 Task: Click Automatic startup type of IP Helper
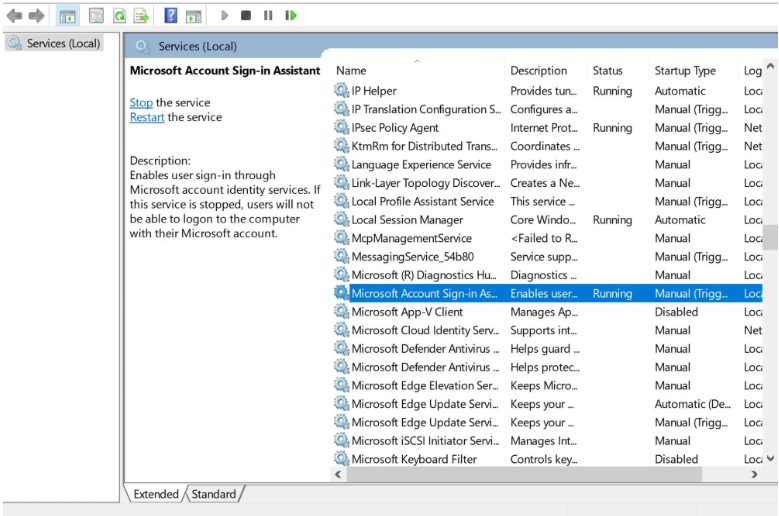click(x=680, y=91)
